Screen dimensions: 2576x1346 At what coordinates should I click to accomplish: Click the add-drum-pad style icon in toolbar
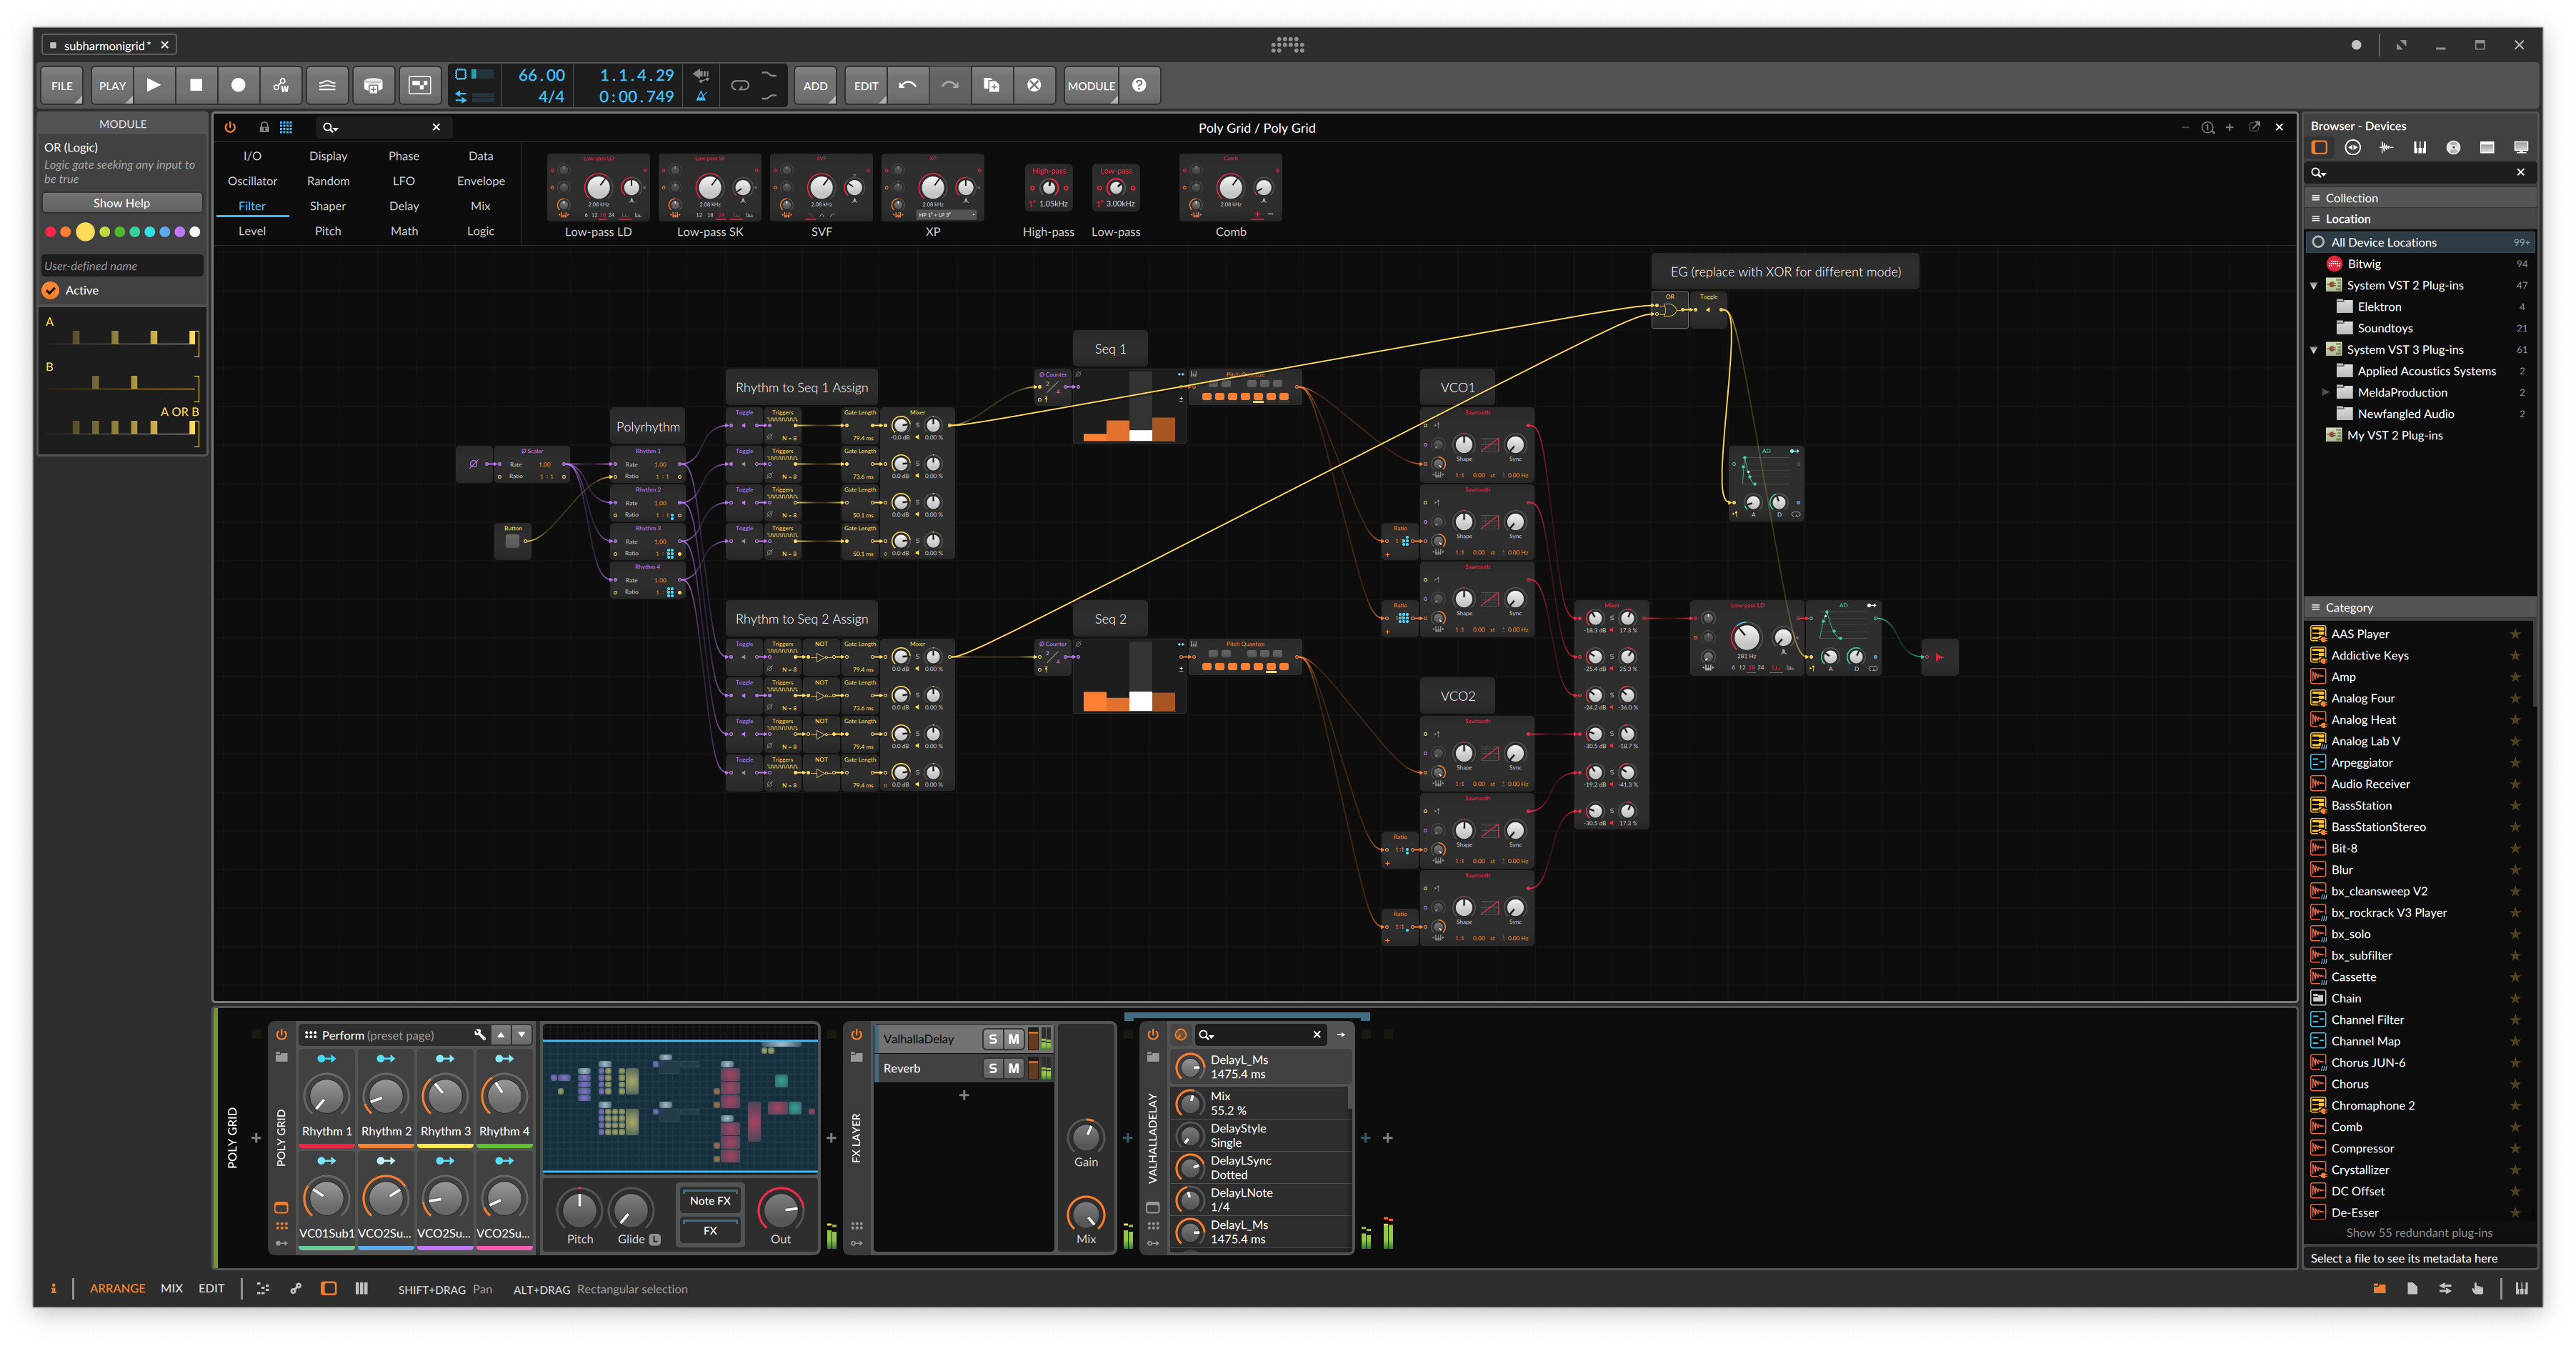(373, 85)
